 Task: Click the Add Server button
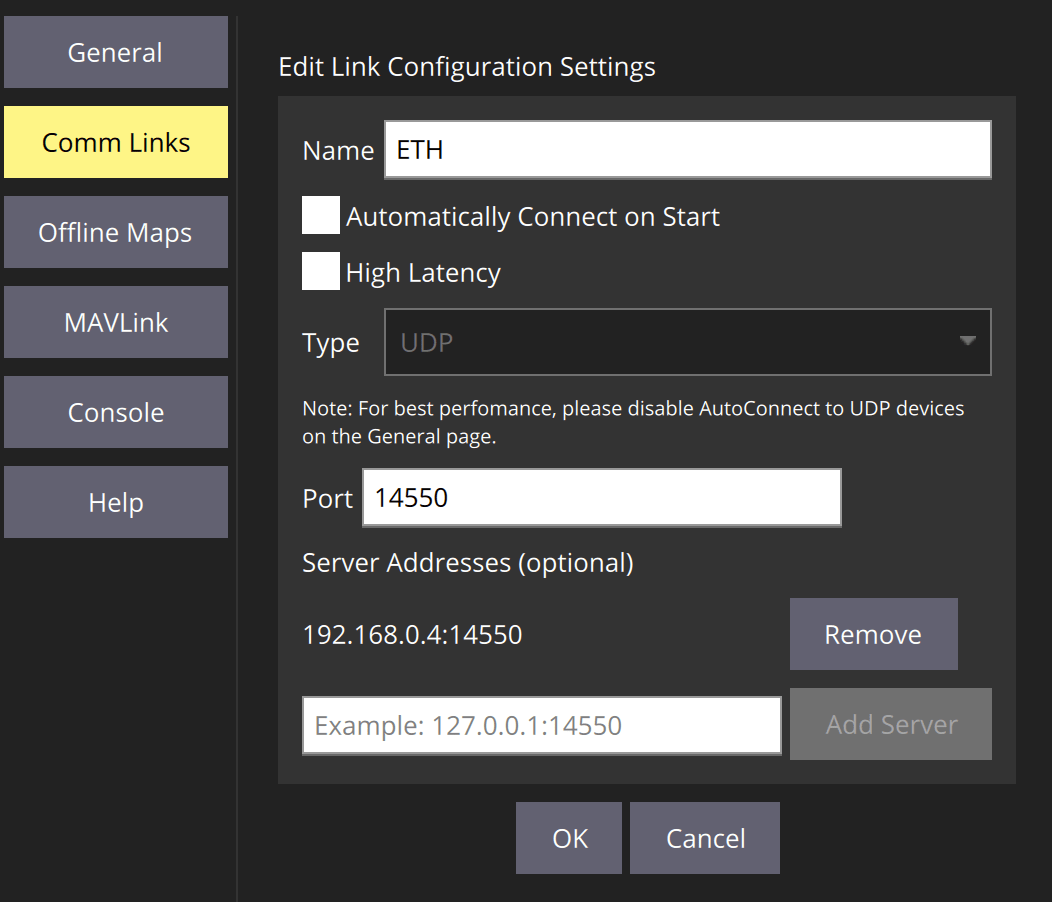click(890, 724)
